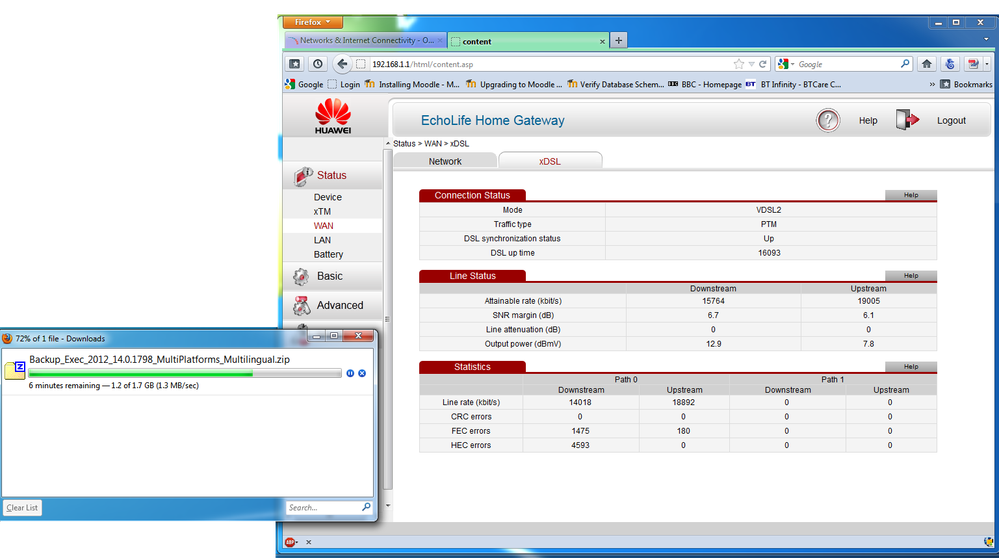The height and width of the screenshot is (558, 999).
Task: Bookmark this page with the star icon
Action: [738, 64]
